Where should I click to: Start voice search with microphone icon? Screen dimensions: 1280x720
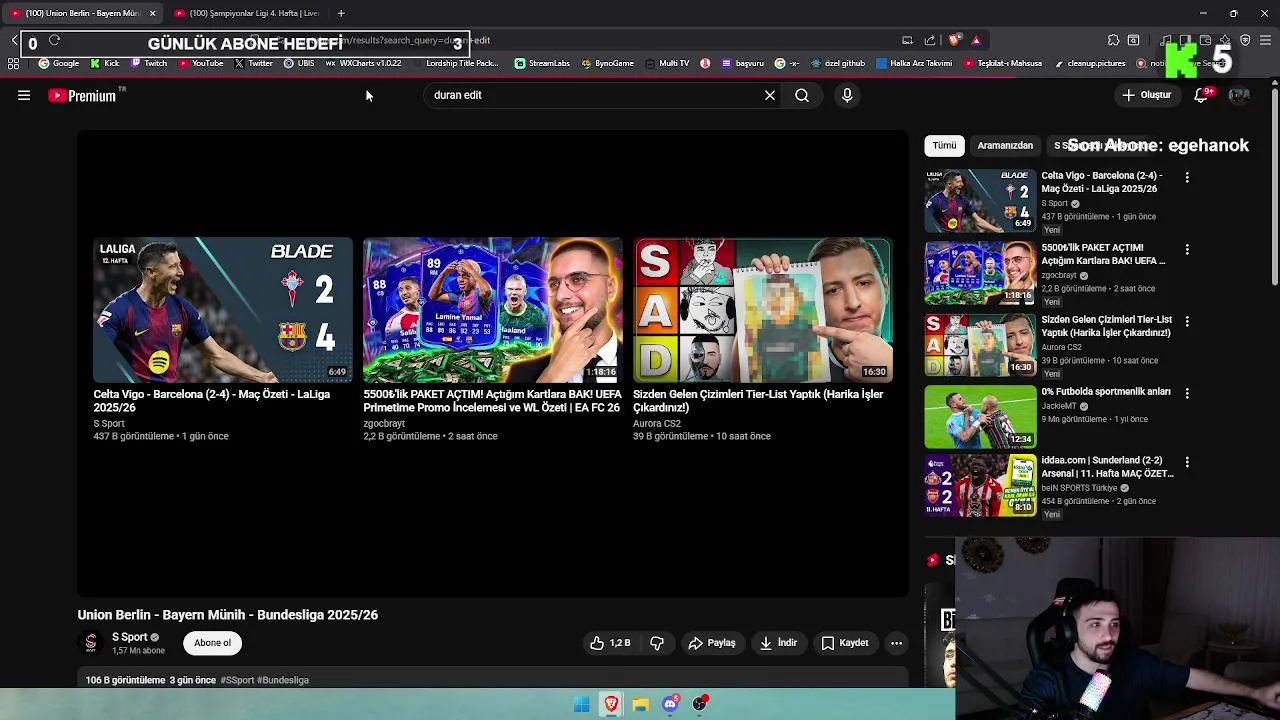pyautogui.click(x=847, y=95)
